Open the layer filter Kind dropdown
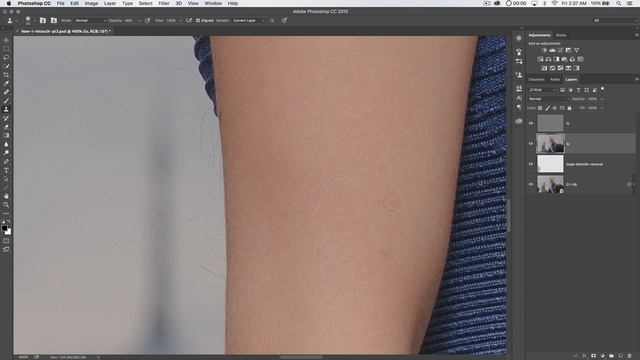This screenshot has height=360, width=640. pyautogui.click(x=542, y=90)
